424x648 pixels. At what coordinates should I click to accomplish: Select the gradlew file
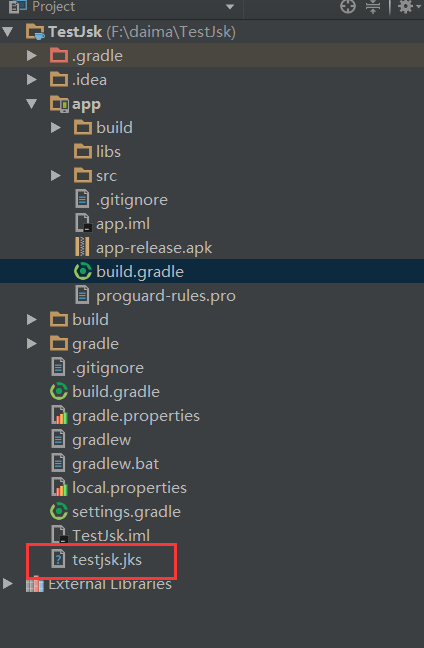tap(102, 440)
